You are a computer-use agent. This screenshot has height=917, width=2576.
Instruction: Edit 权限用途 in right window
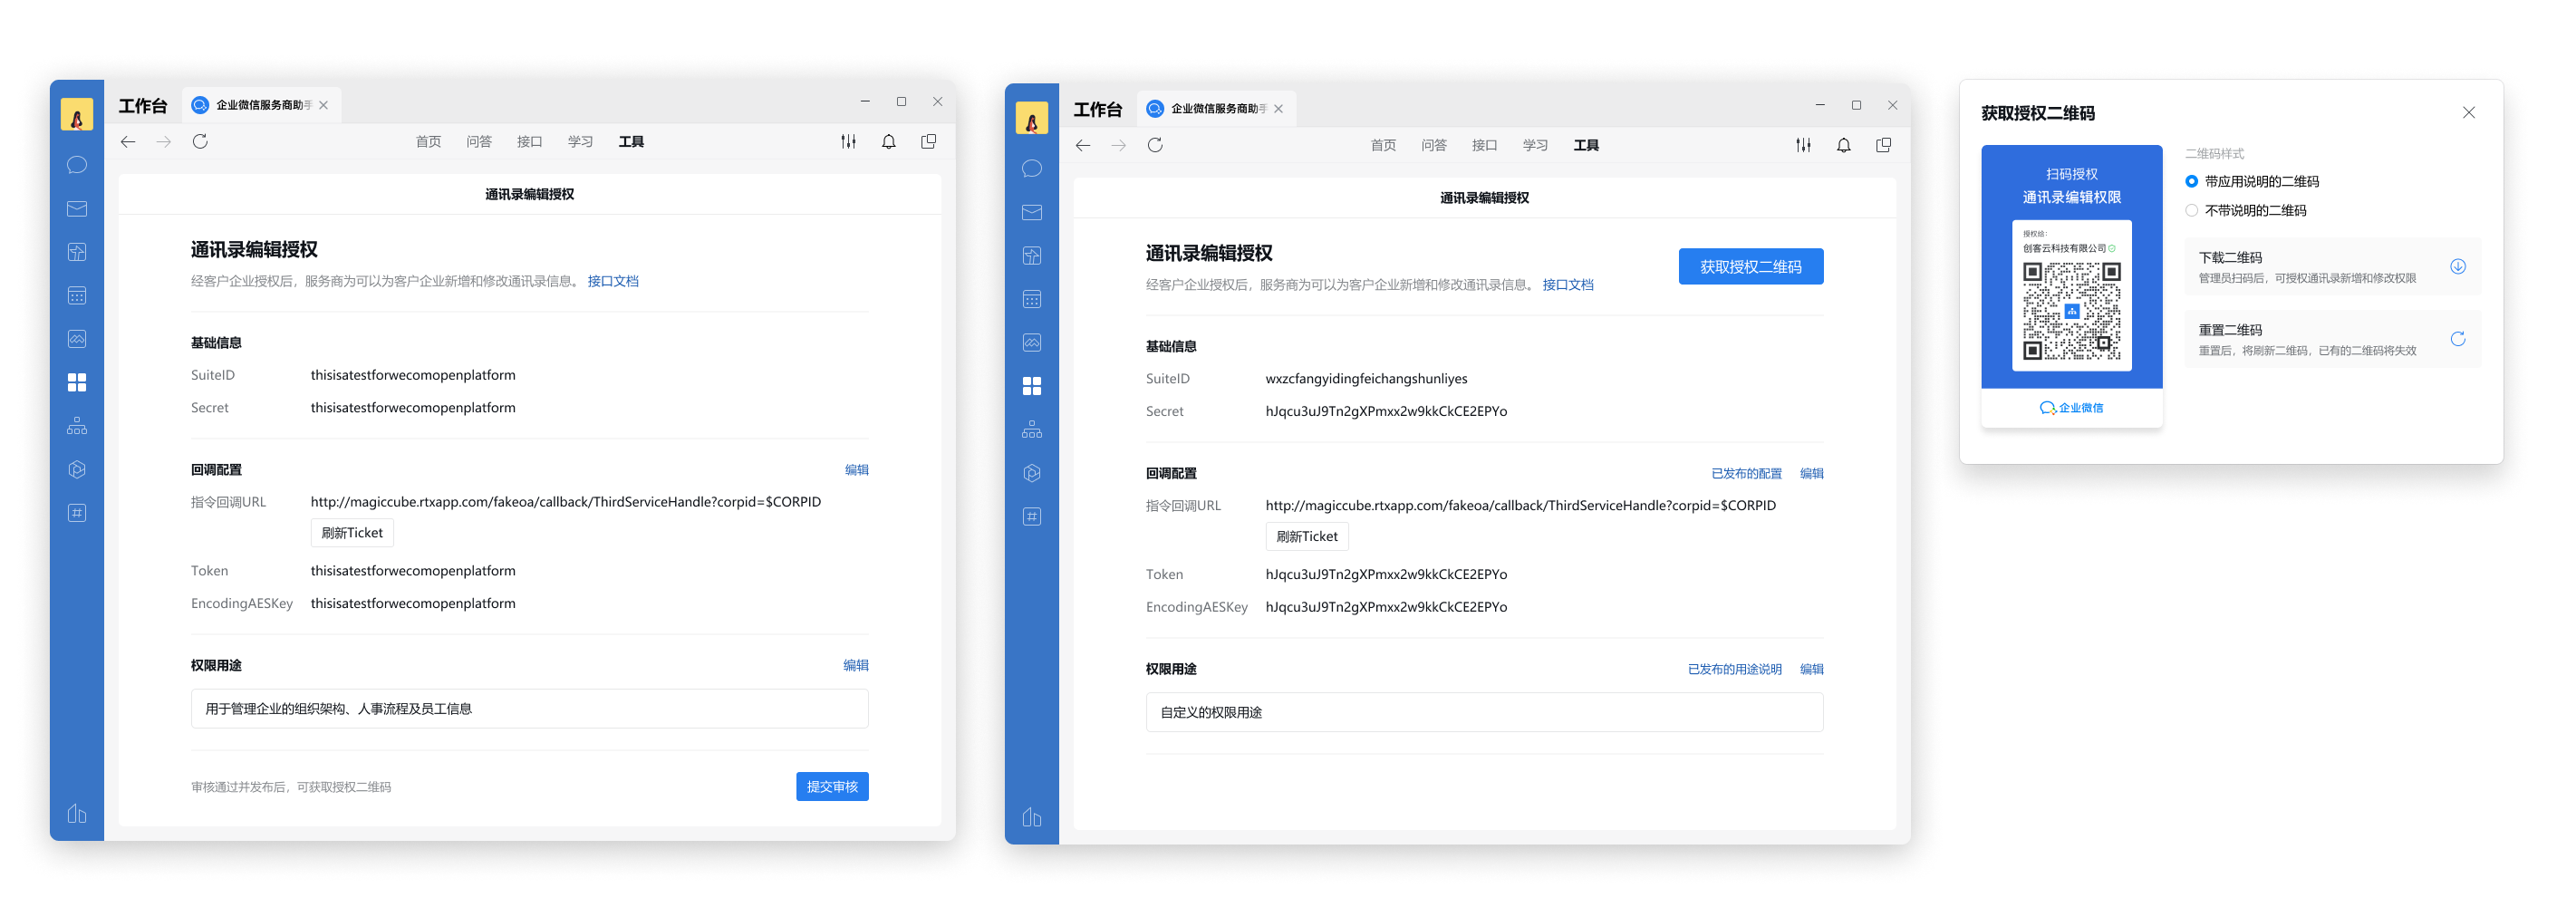coord(1811,670)
